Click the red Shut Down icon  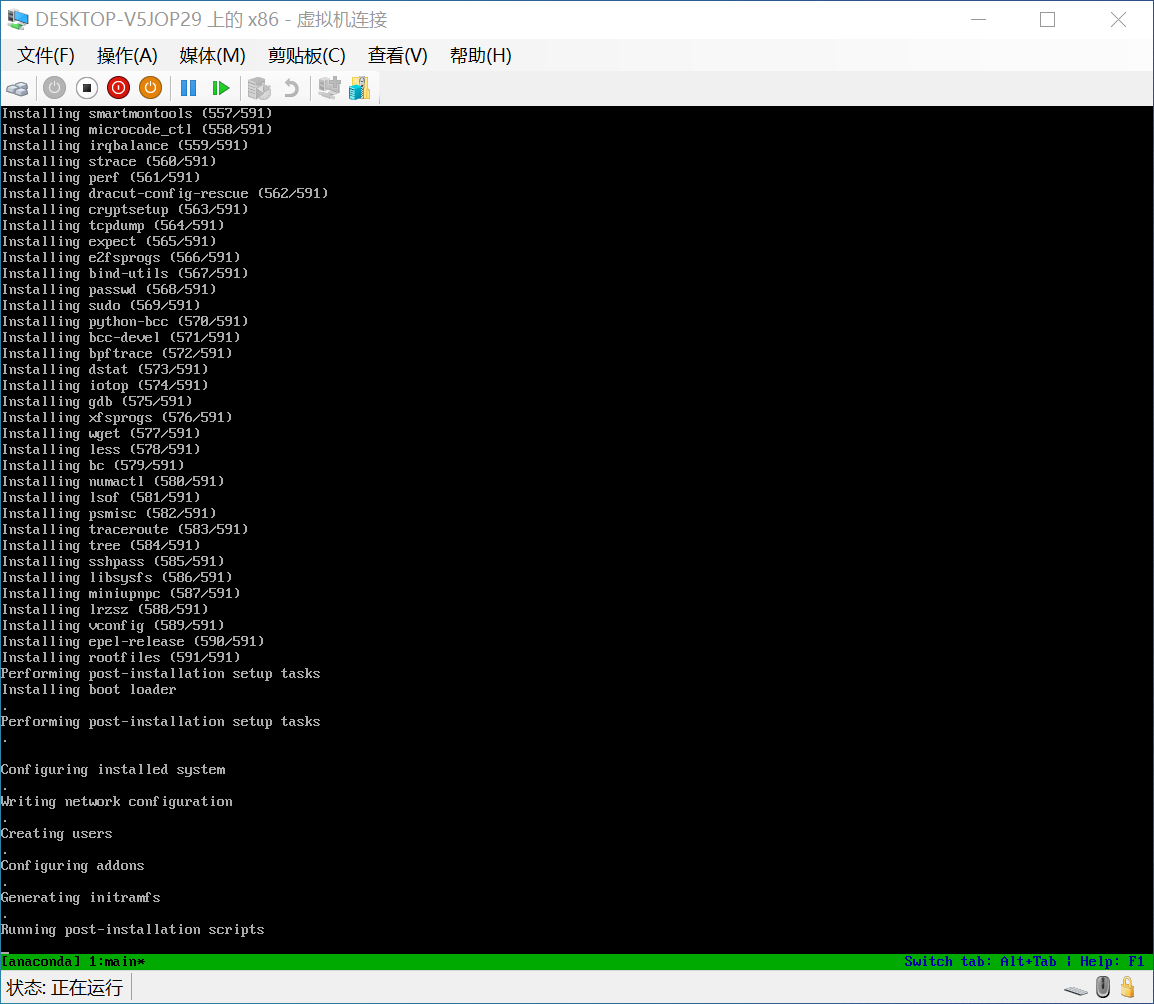pos(118,88)
